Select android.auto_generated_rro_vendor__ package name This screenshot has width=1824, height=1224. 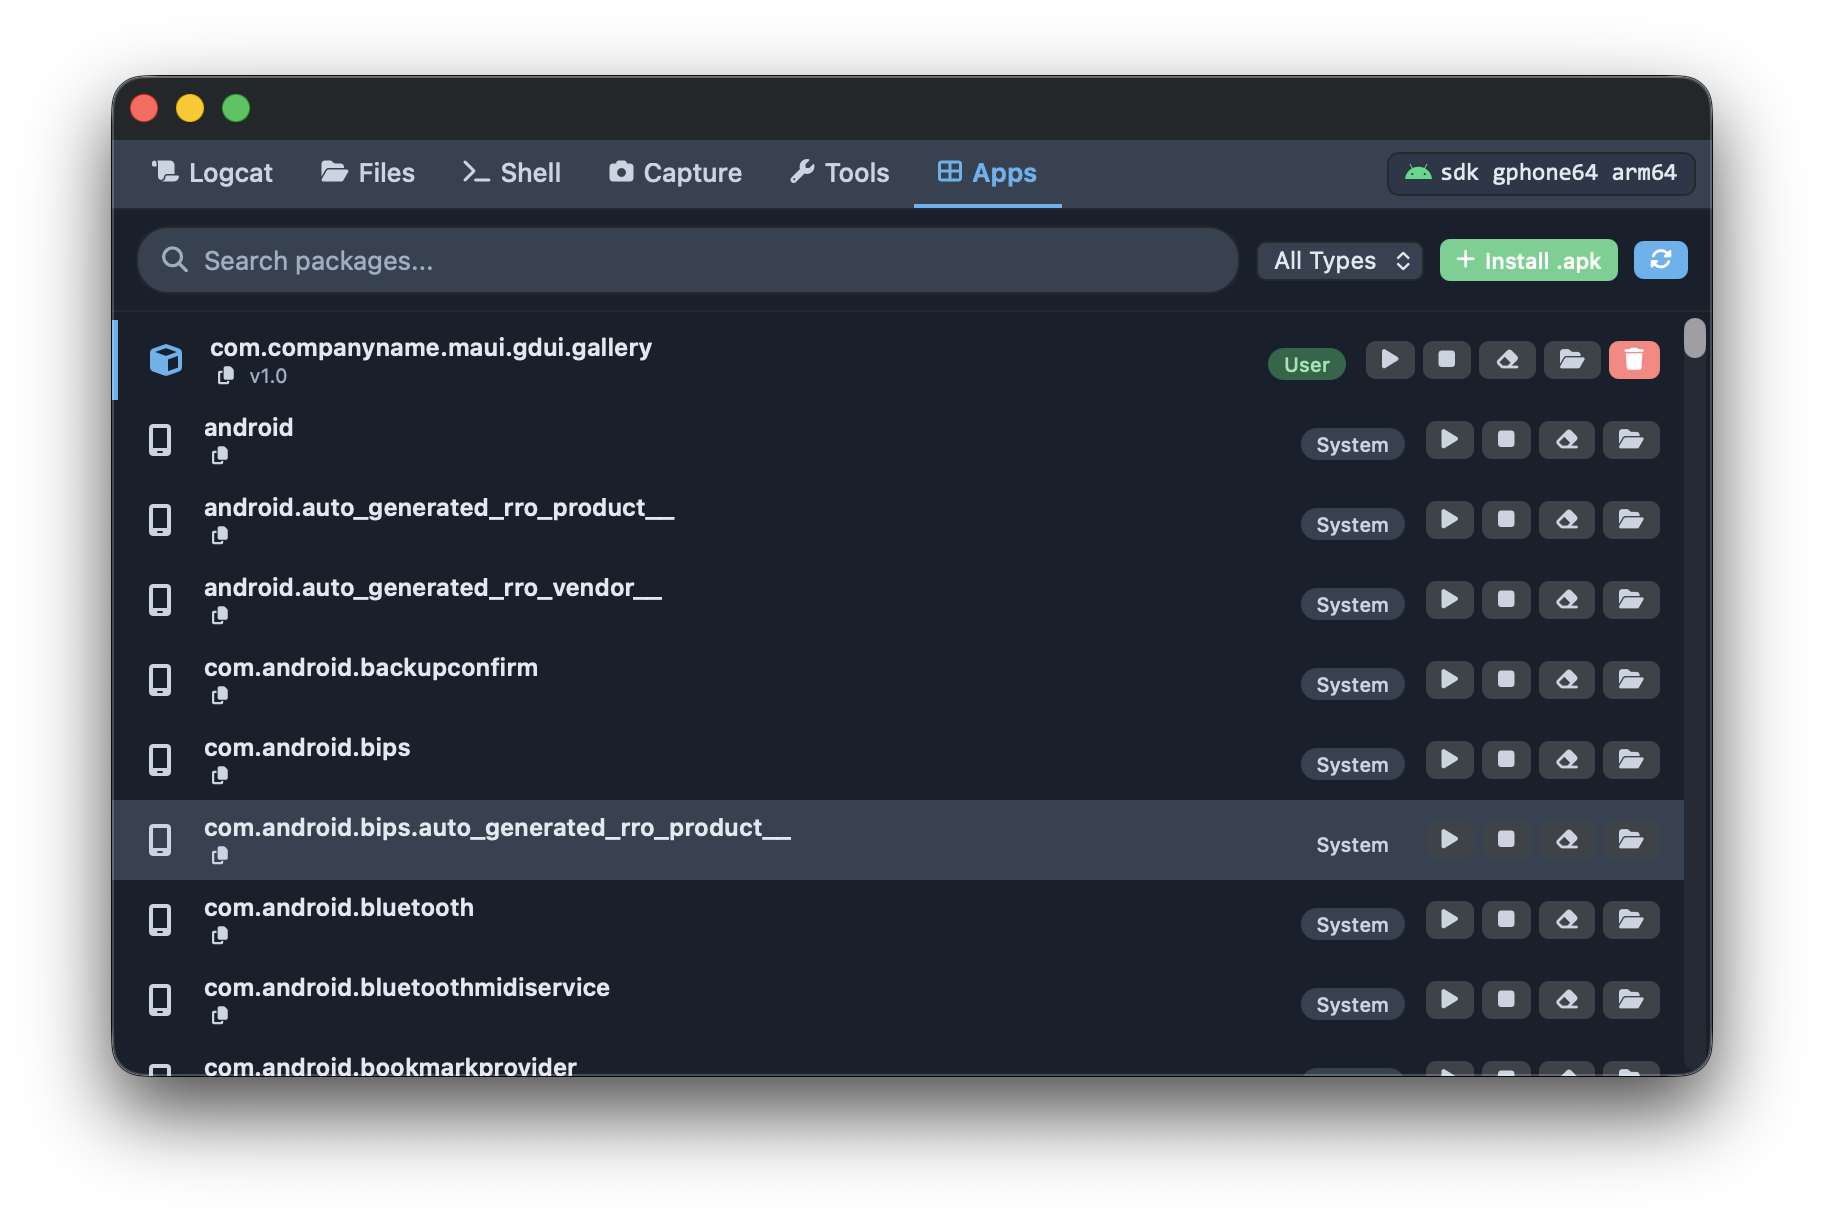(x=433, y=588)
